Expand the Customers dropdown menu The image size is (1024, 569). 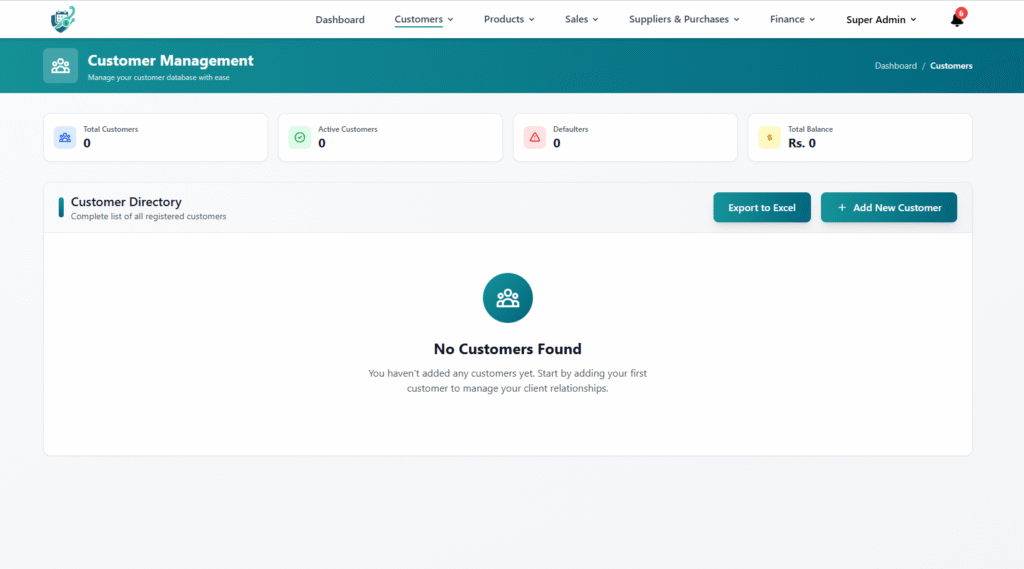(x=424, y=19)
